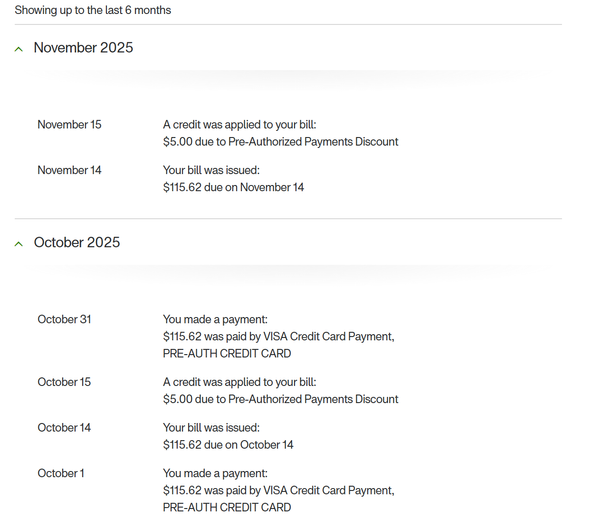Click the '$115.62 due on October 14' line

tap(228, 445)
